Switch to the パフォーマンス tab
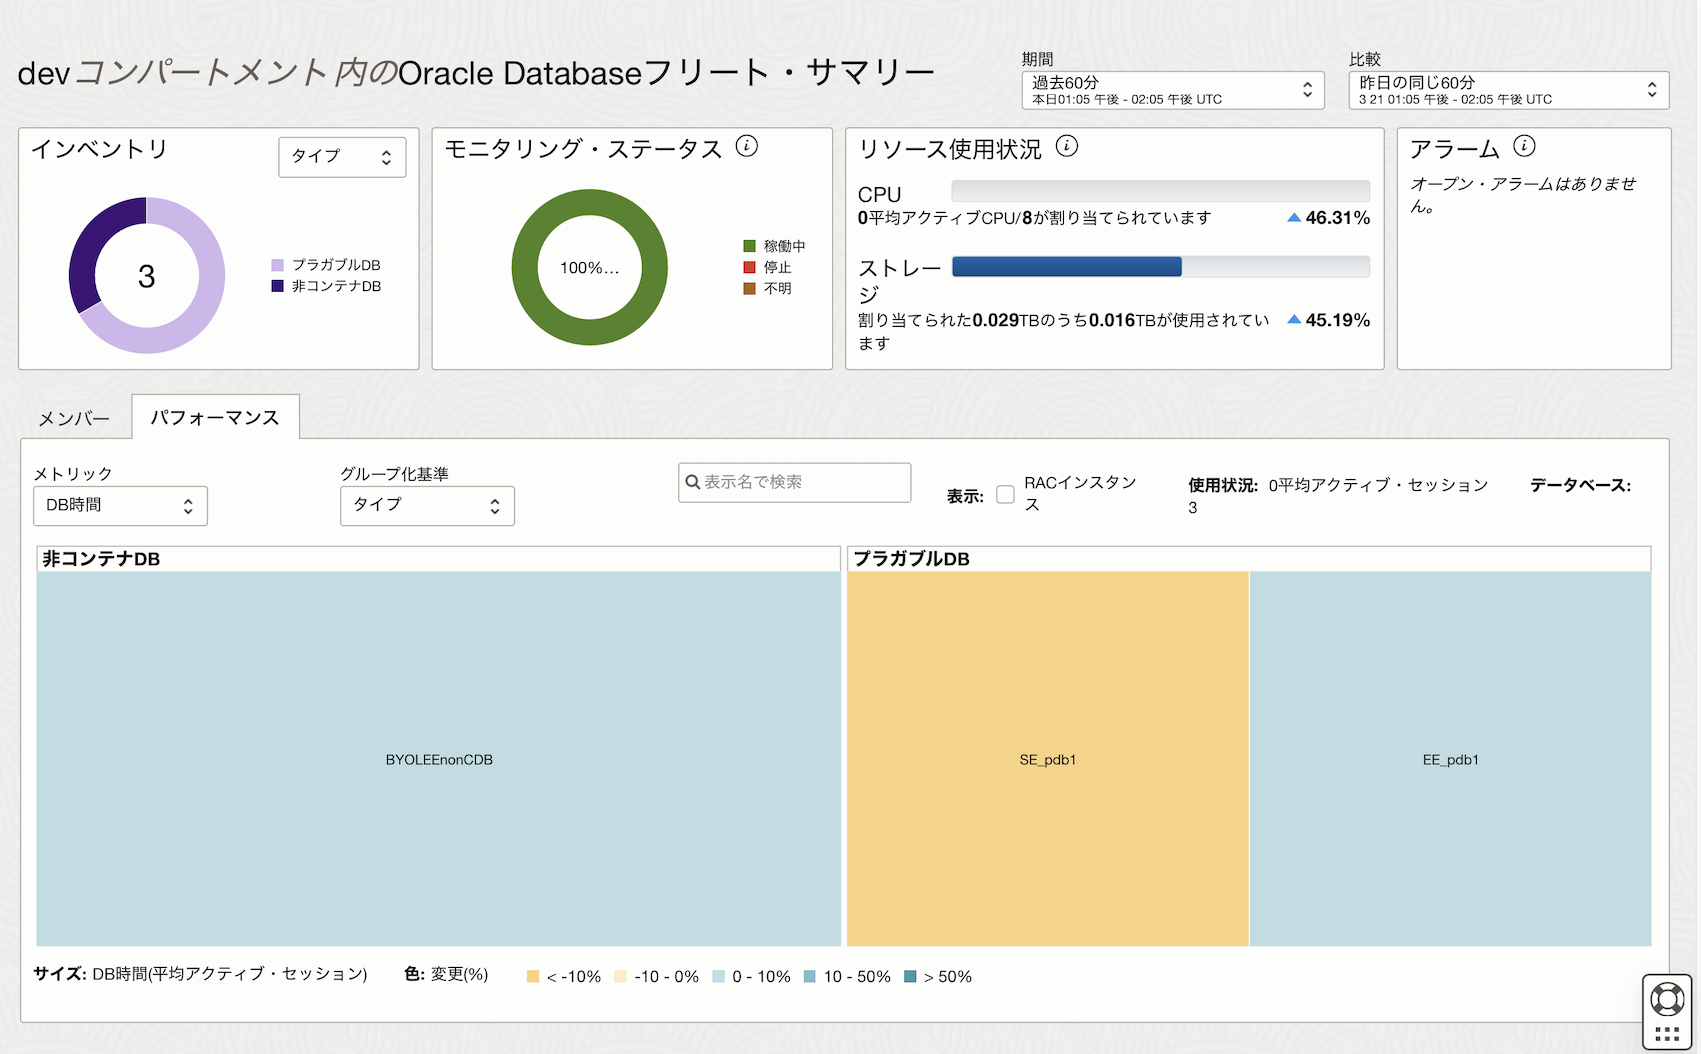The height and width of the screenshot is (1054, 1701). point(215,417)
